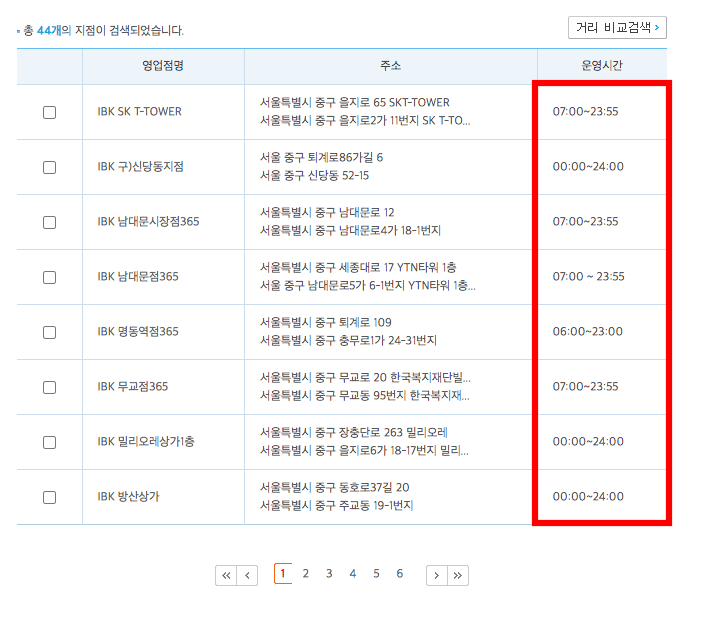Click branch name IBK 무교점365
This screenshot has width=715, height=622.
point(133,387)
